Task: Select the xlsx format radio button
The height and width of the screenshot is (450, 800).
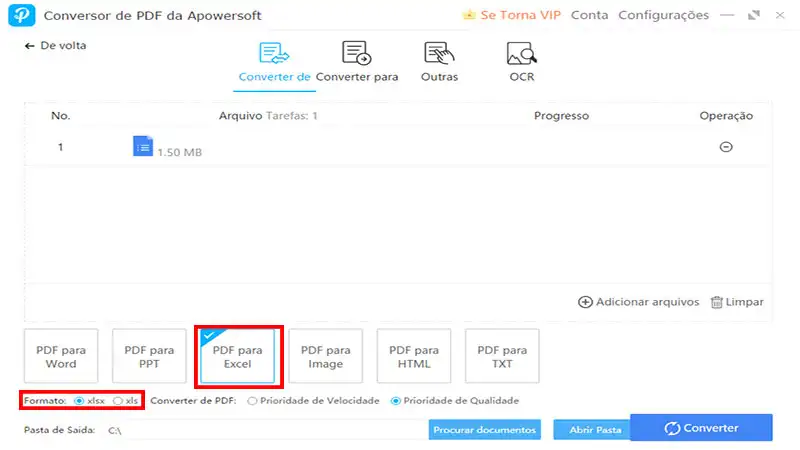Action: [x=79, y=401]
